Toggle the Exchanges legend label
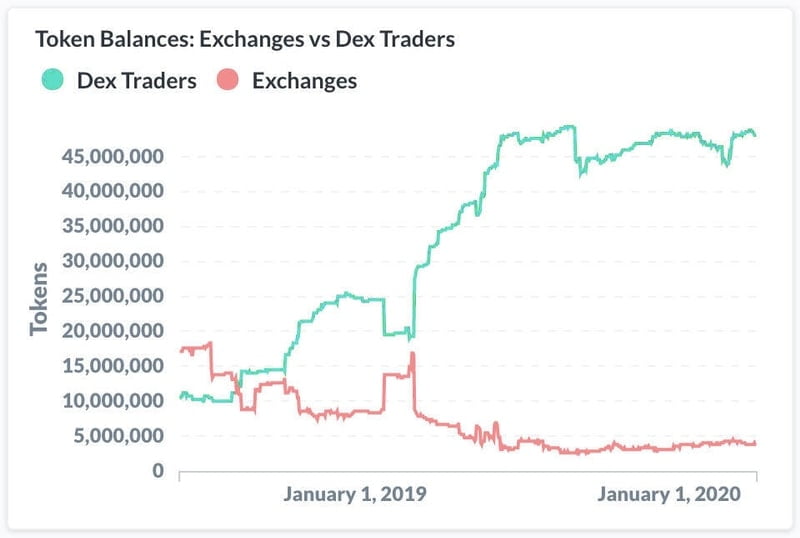Viewport: 800px width, 538px height. click(x=305, y=81)
